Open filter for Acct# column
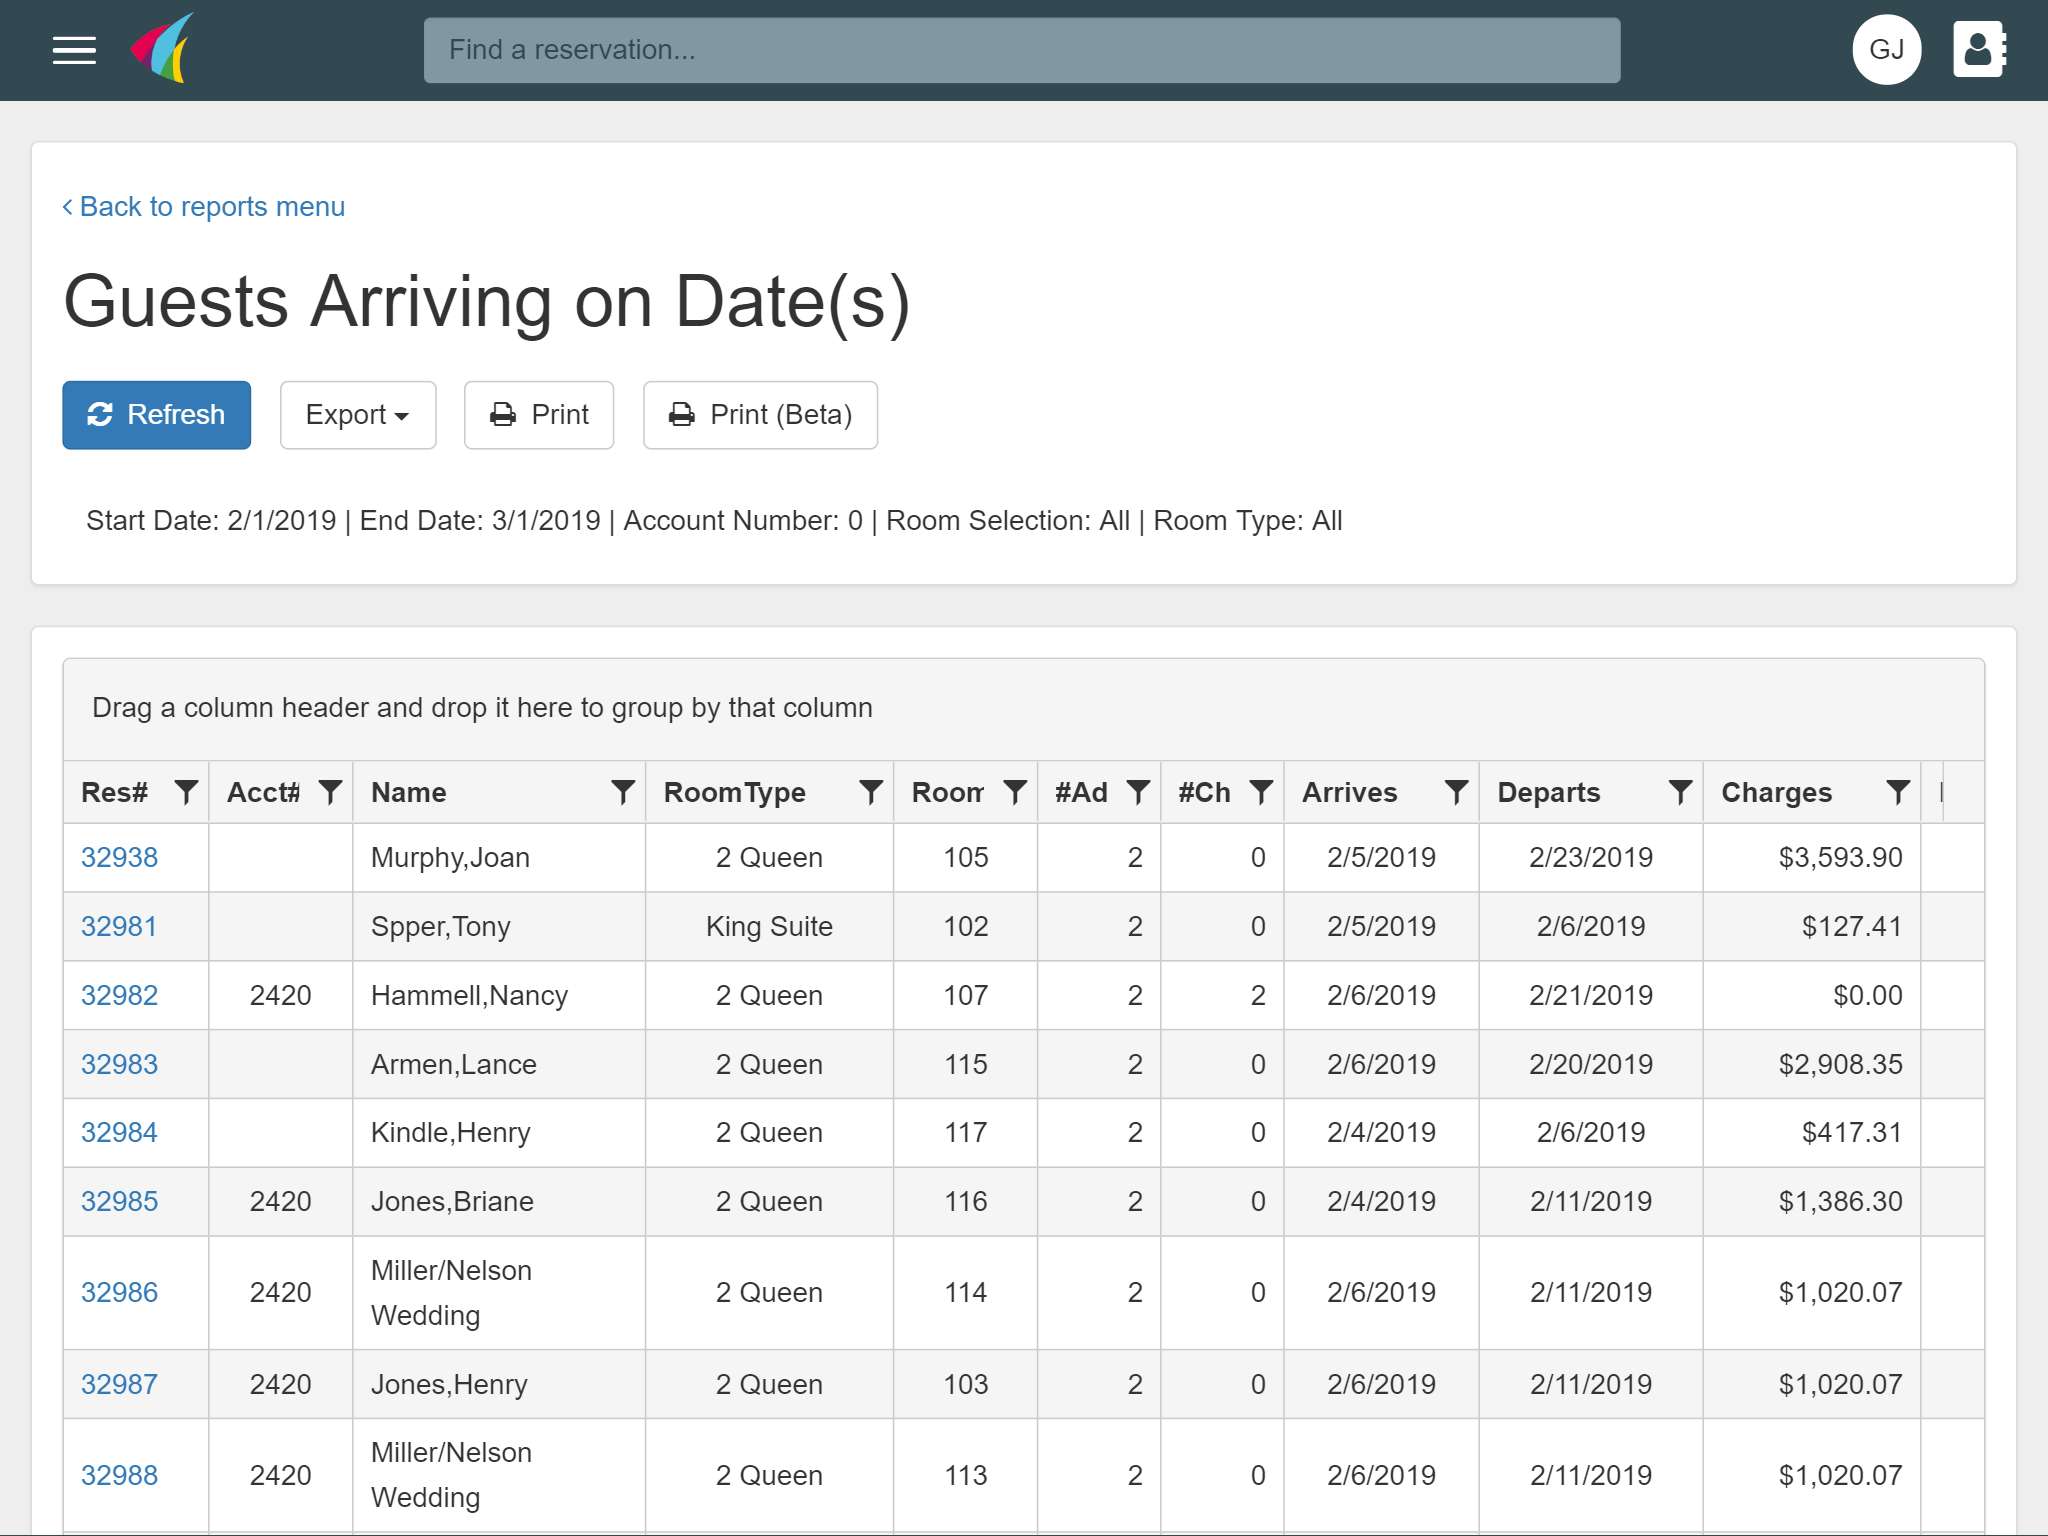The width and height of the screenshot is (2048, 1536). pos(330,792)
